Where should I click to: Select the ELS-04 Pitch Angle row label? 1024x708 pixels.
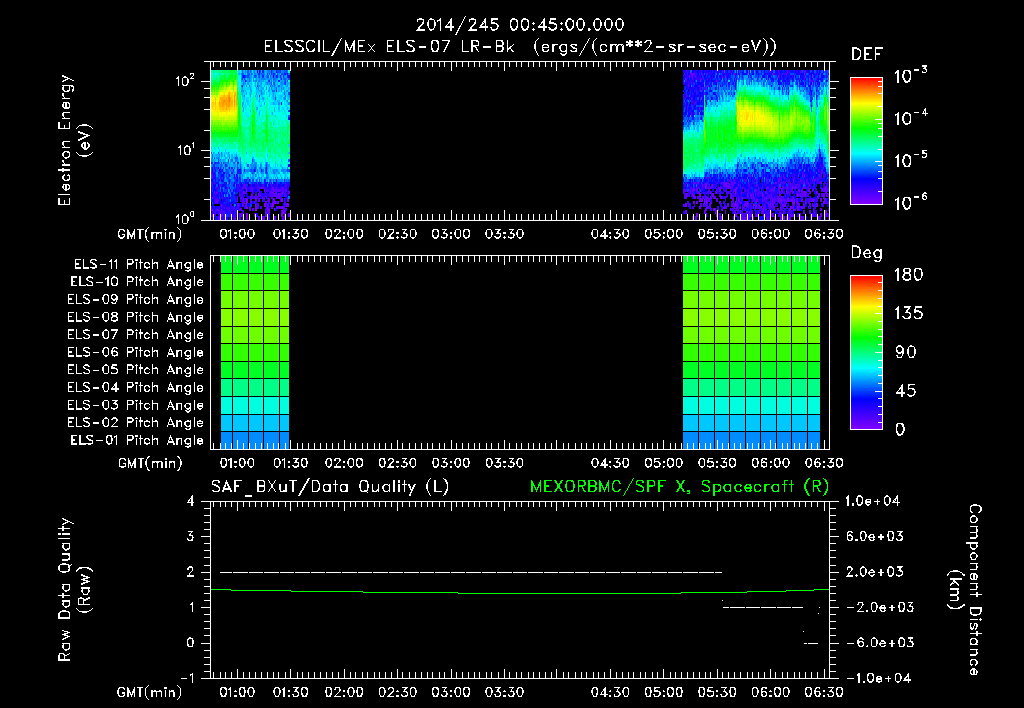pos(136,387)
